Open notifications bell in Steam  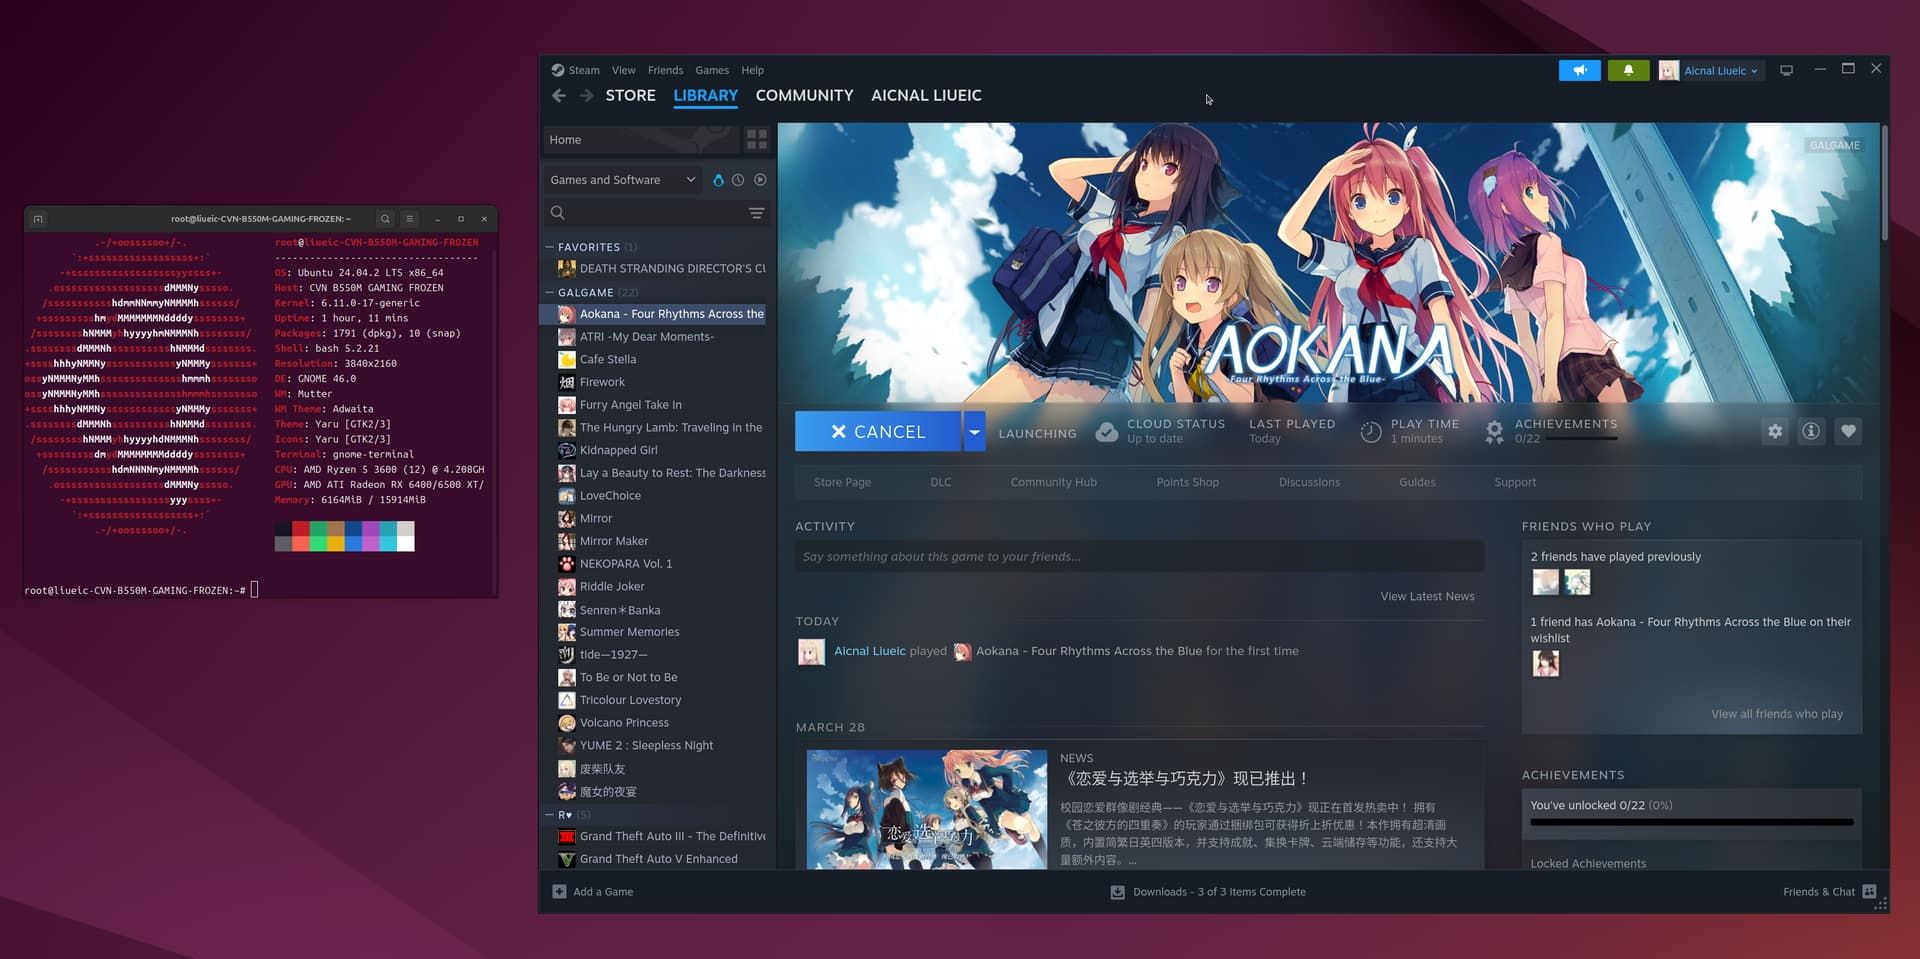tap(1628, 71)
